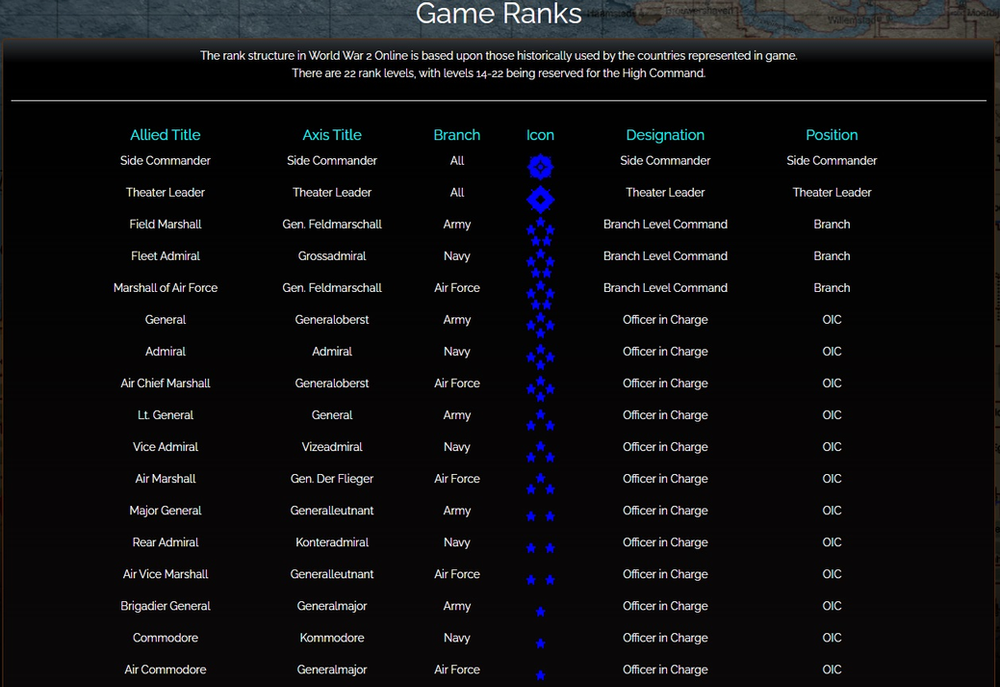Click the "Air Marshall" Allied title

tap(165, 479)
